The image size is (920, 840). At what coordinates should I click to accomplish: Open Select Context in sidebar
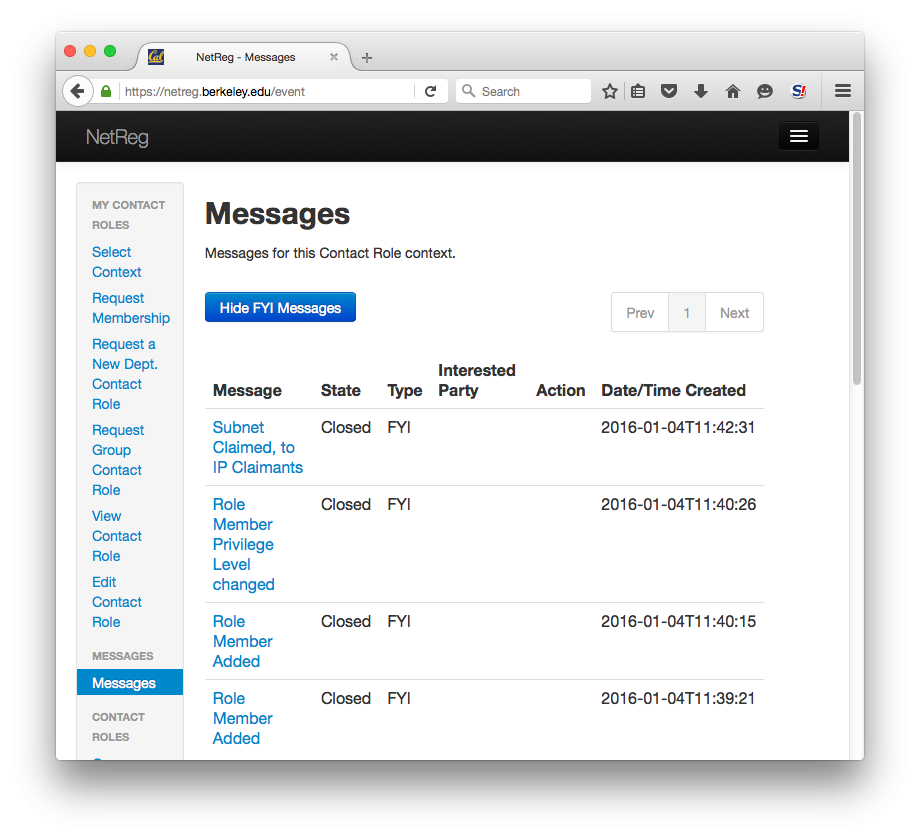117,262
